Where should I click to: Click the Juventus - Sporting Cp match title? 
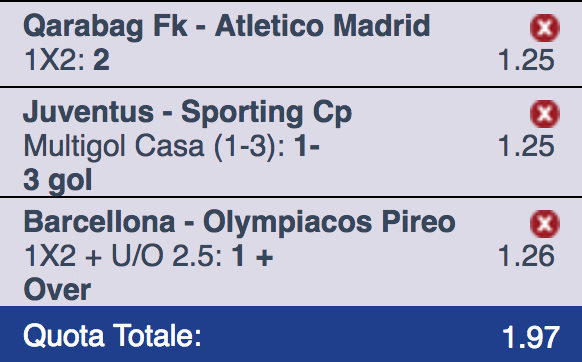[x=187, y=112]
